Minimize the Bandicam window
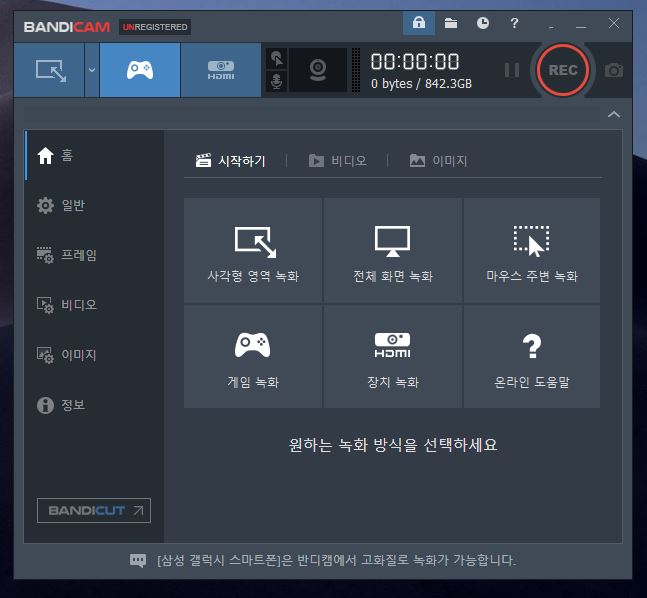 (x=581, y=26)
